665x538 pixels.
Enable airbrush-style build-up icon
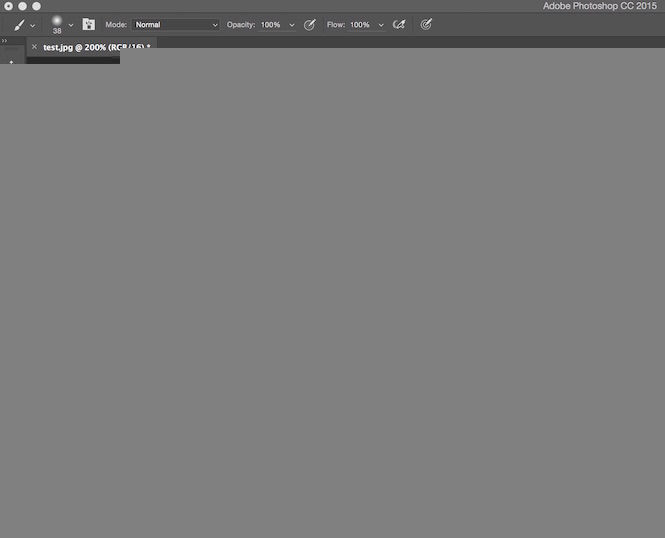click(x=399, y=25)
